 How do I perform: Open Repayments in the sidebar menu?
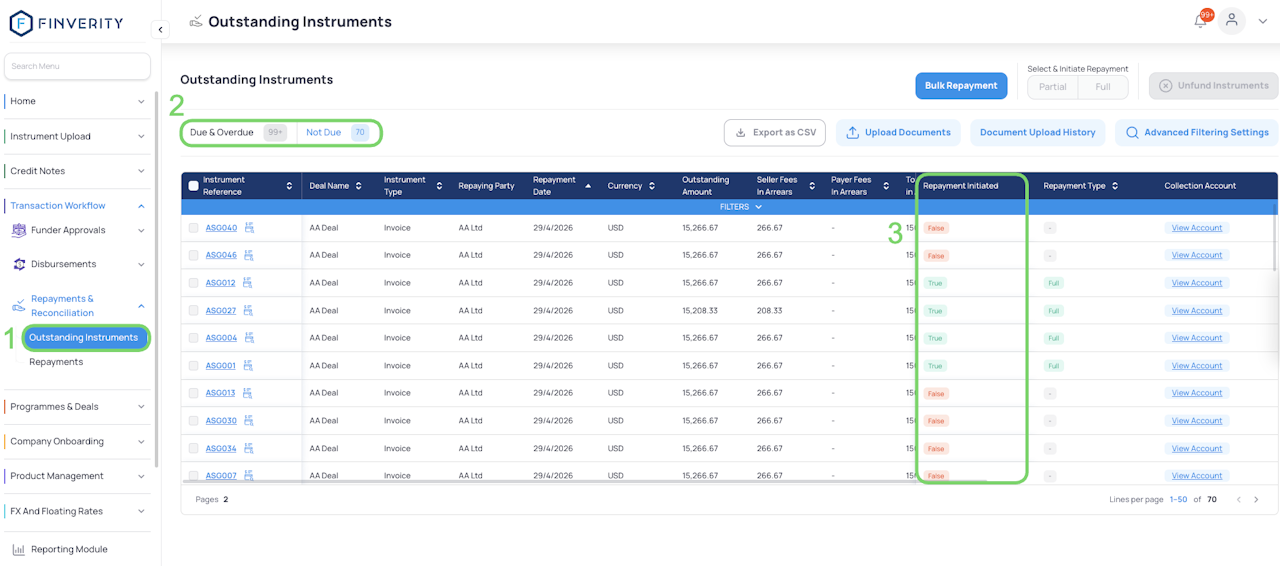pyautogui.click(x=56, y=362)
